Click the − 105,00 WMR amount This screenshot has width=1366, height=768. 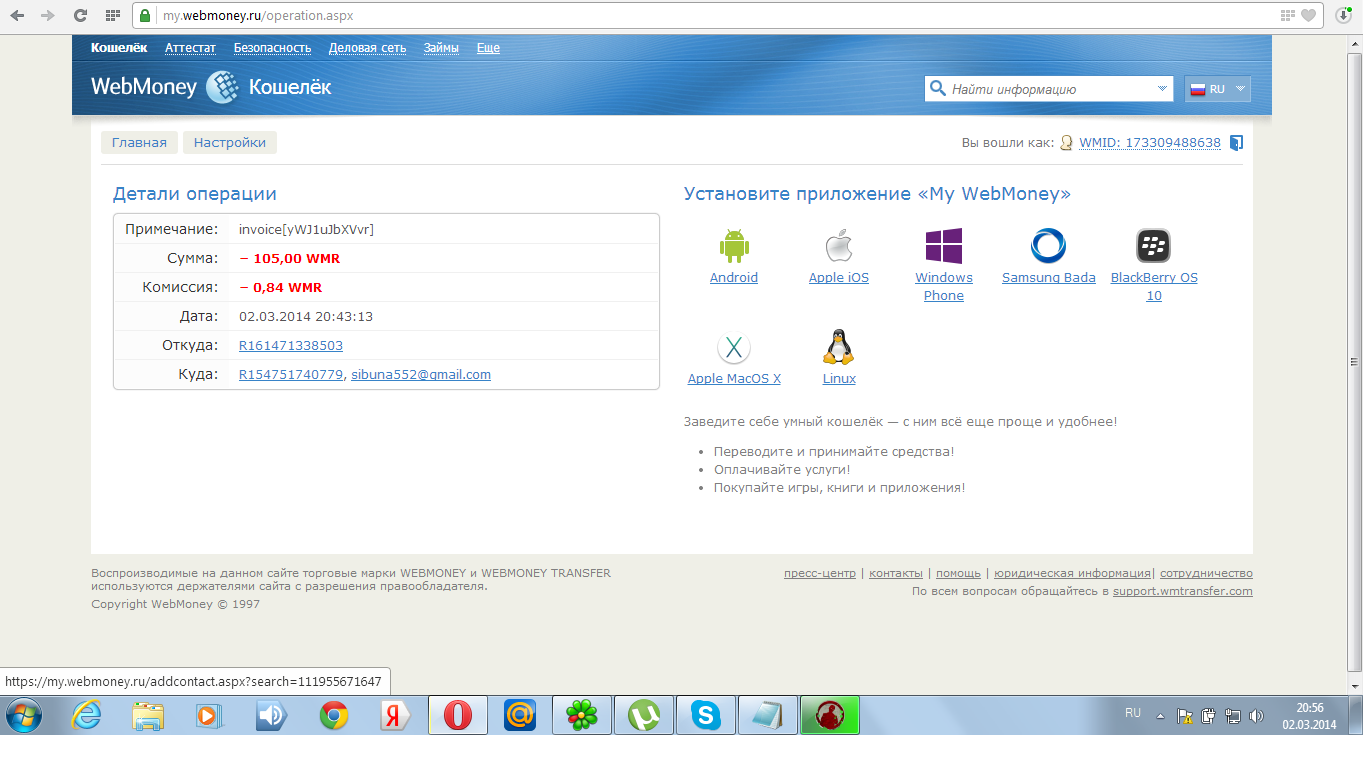click(289, 259)
